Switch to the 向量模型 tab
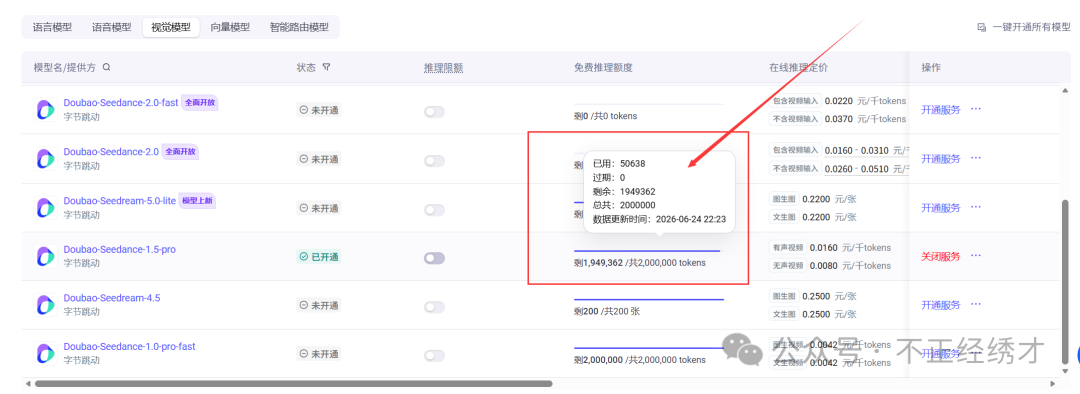The image size is (1080, 394). 230,28
